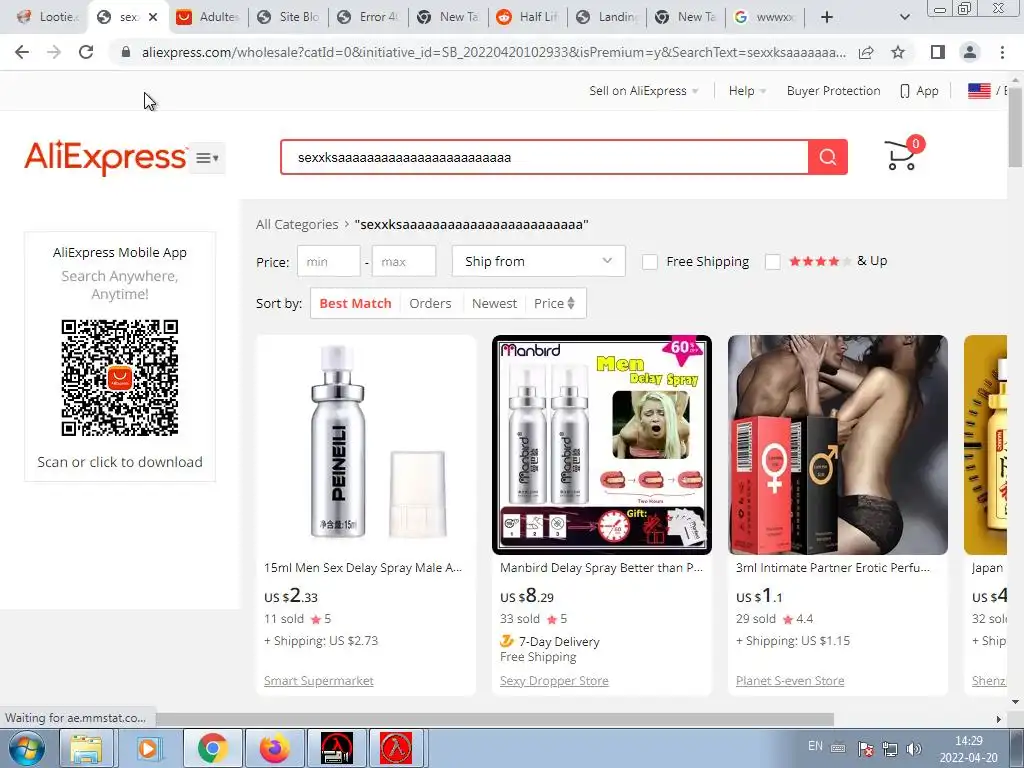
Task: Sort results by Orders
Action: tap(430, 303)
